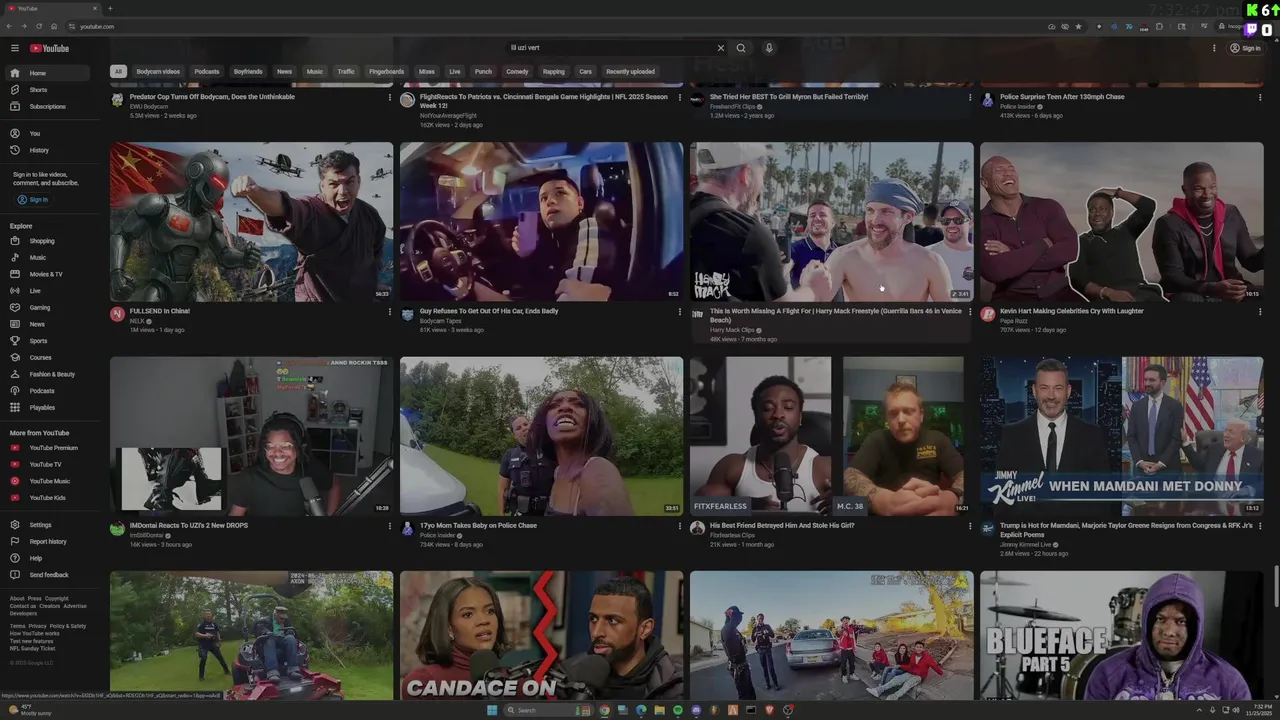The width and height of the screenshot is (1280, 720).
Task: Select the Comedy filter chip
Action: (x=517, y=72)
